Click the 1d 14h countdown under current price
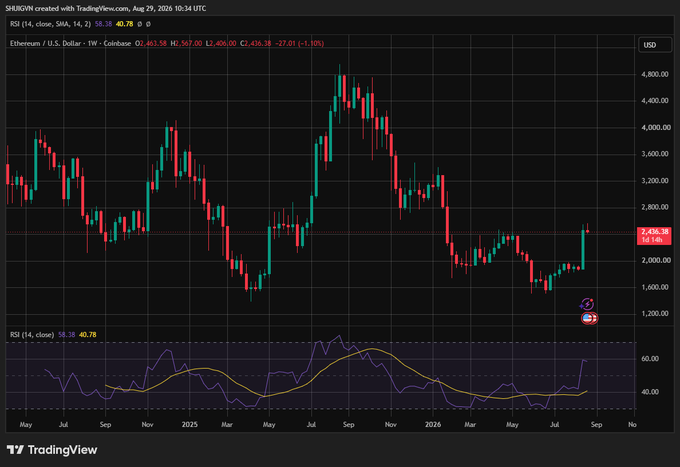Viewport: 680px width, 467px height. (x=652, y=240)
